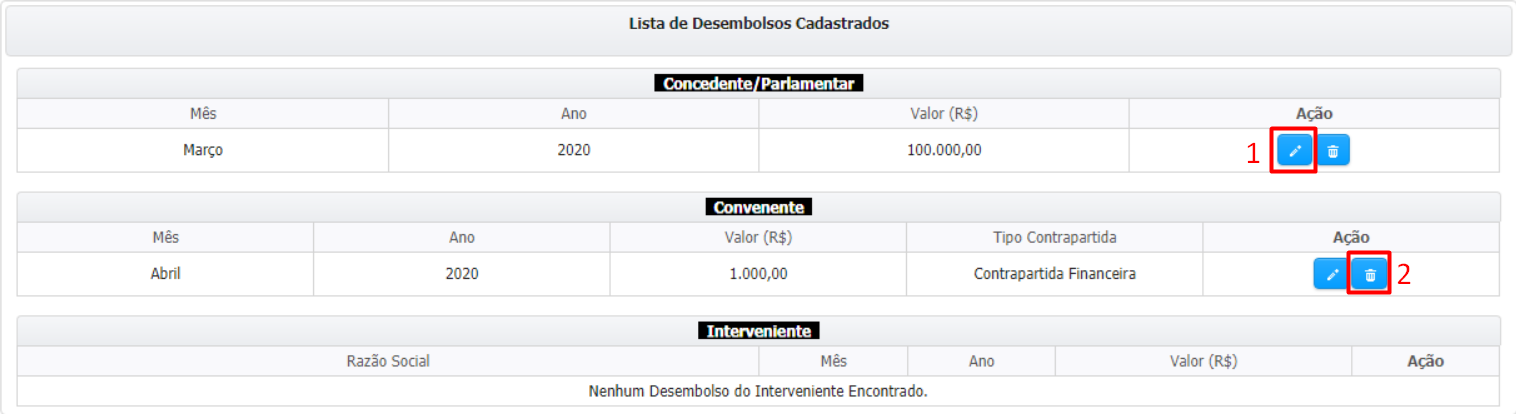The height and width of the screenshot is (414, 1516).
Task: Click Mês header in Concedente/Parlamentar table
Action: point(203,114)
